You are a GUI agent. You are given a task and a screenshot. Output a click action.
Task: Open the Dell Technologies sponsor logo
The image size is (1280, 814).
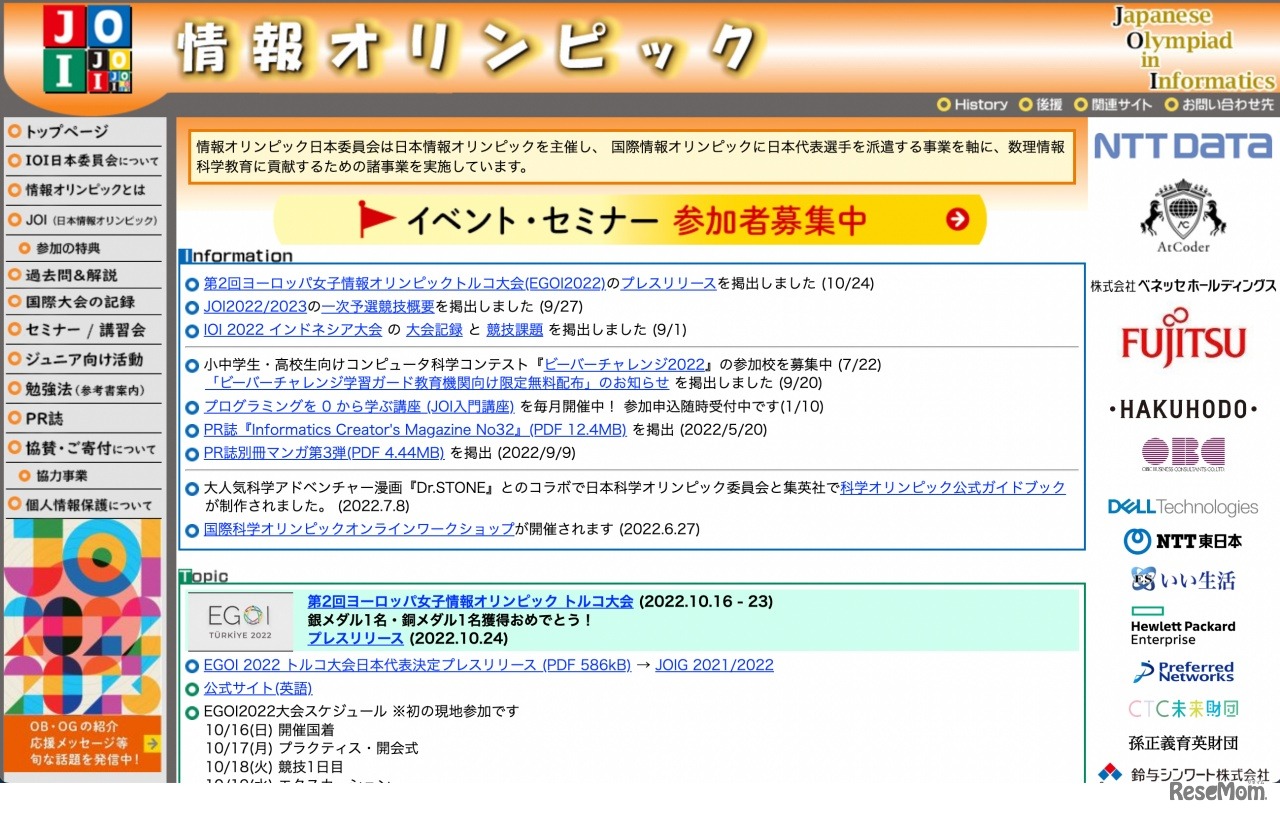click(x=1183, y=507)
